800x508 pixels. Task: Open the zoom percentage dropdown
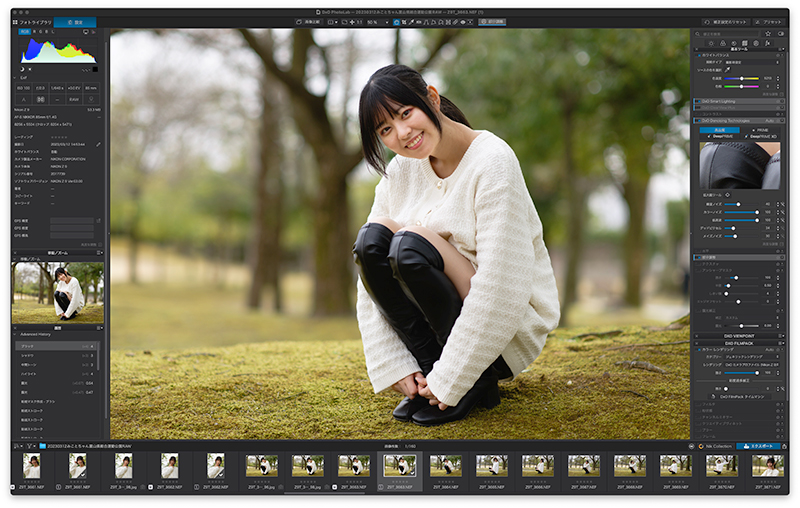click(377, 22)
